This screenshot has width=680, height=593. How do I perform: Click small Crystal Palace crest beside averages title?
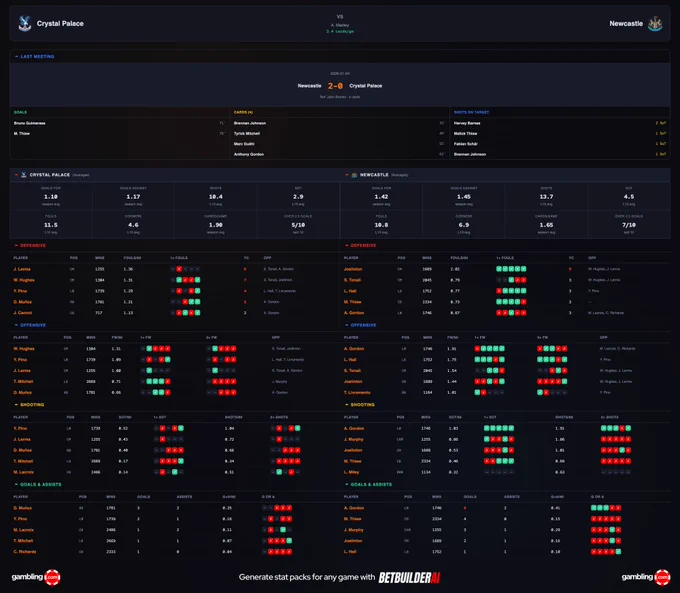[x=24, y=175]
